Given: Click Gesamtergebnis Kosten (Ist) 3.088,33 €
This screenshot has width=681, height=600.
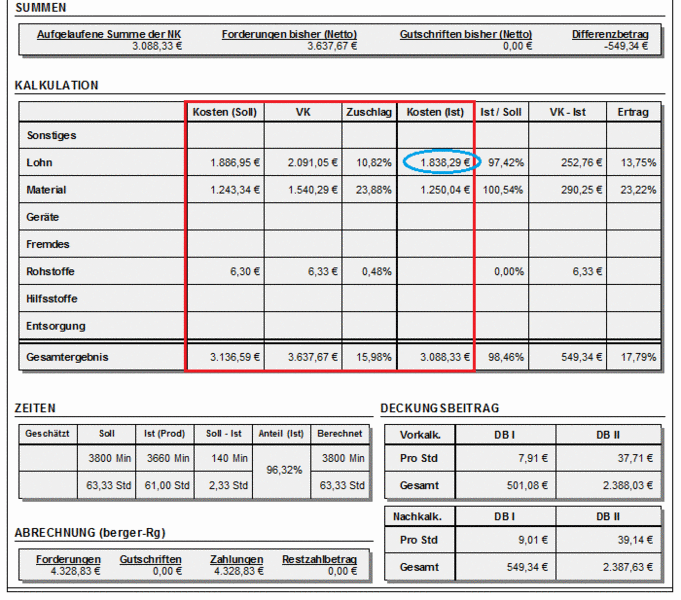Looking at the screenshot, I should click(x=445, y=357).
